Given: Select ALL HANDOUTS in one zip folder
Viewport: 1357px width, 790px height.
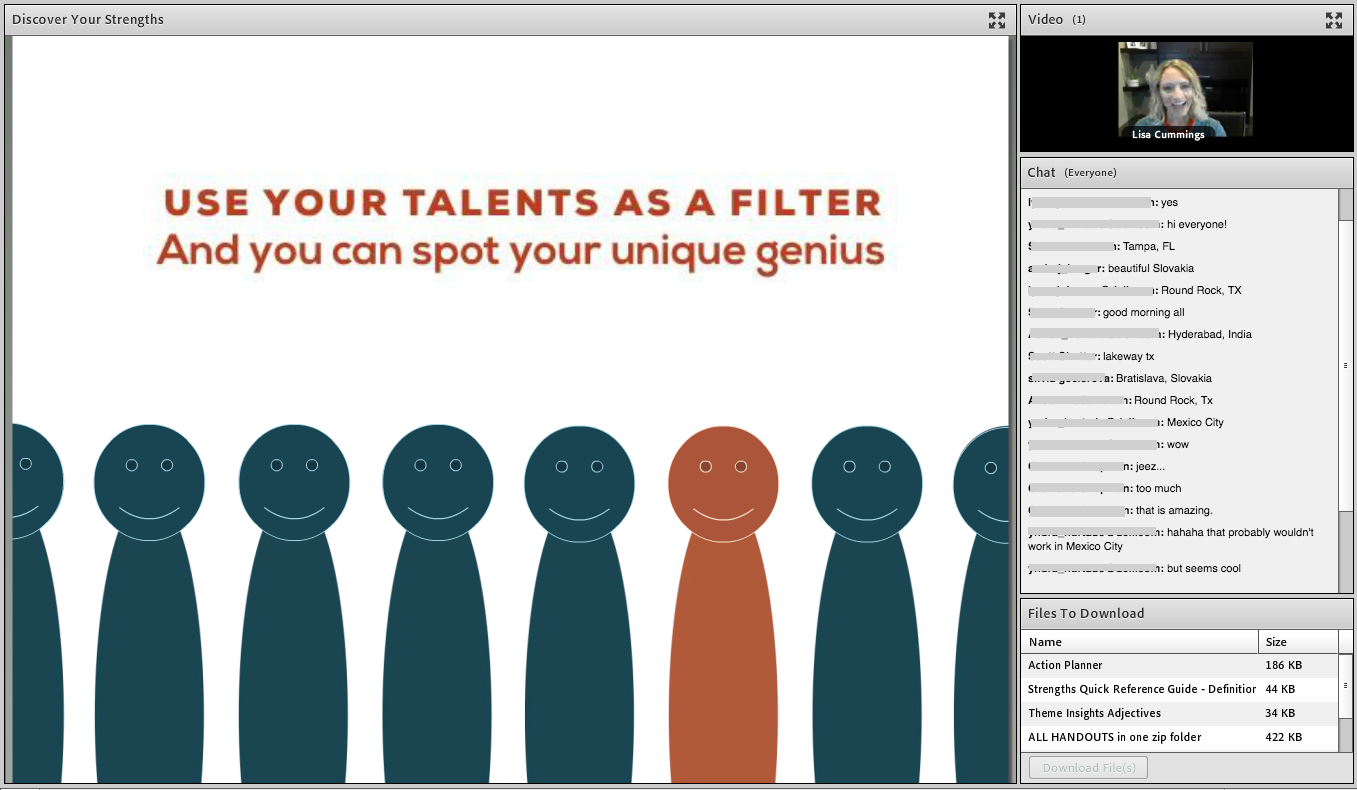Looking at the screenshot, I should click(1114, 737).
